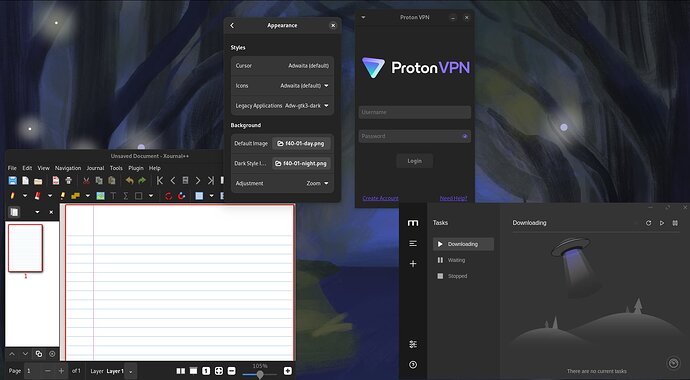Select the Draw Rectangle shape tool
Screen dimensions: 690x380
[x=139, y=196]
